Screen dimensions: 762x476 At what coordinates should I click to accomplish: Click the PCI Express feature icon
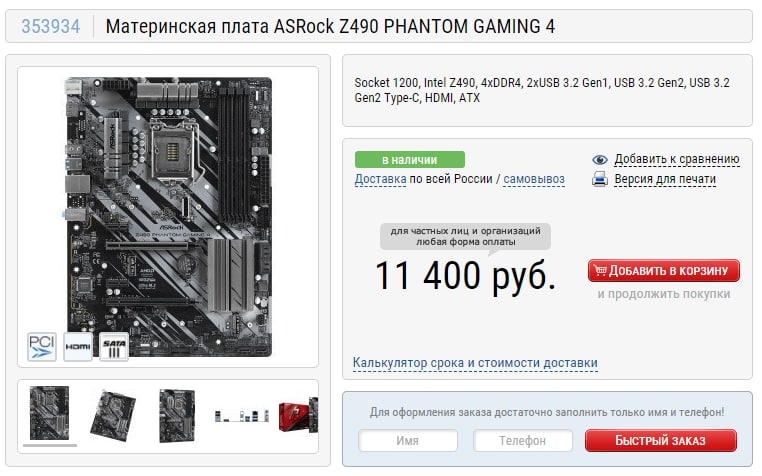[x=42, y=347]
